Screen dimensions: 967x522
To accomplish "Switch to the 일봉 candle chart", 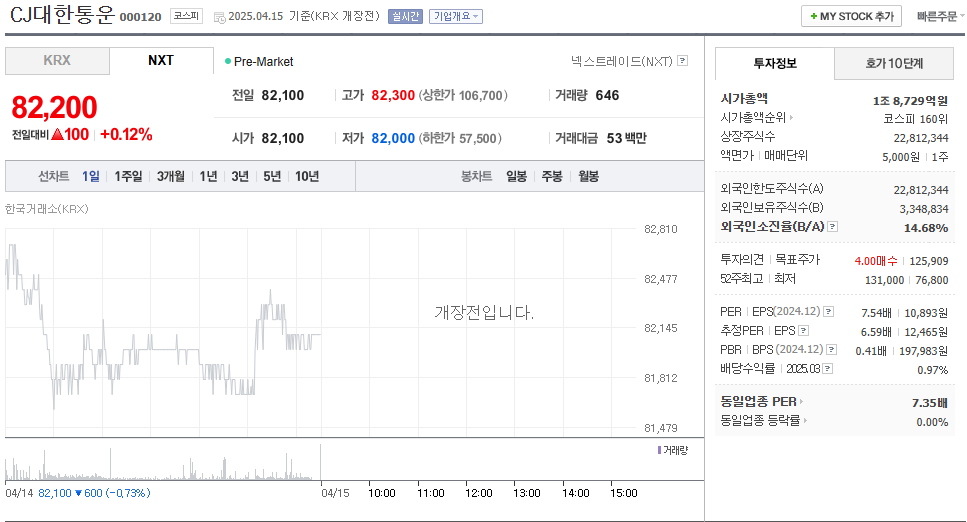I will click(517, 176).
